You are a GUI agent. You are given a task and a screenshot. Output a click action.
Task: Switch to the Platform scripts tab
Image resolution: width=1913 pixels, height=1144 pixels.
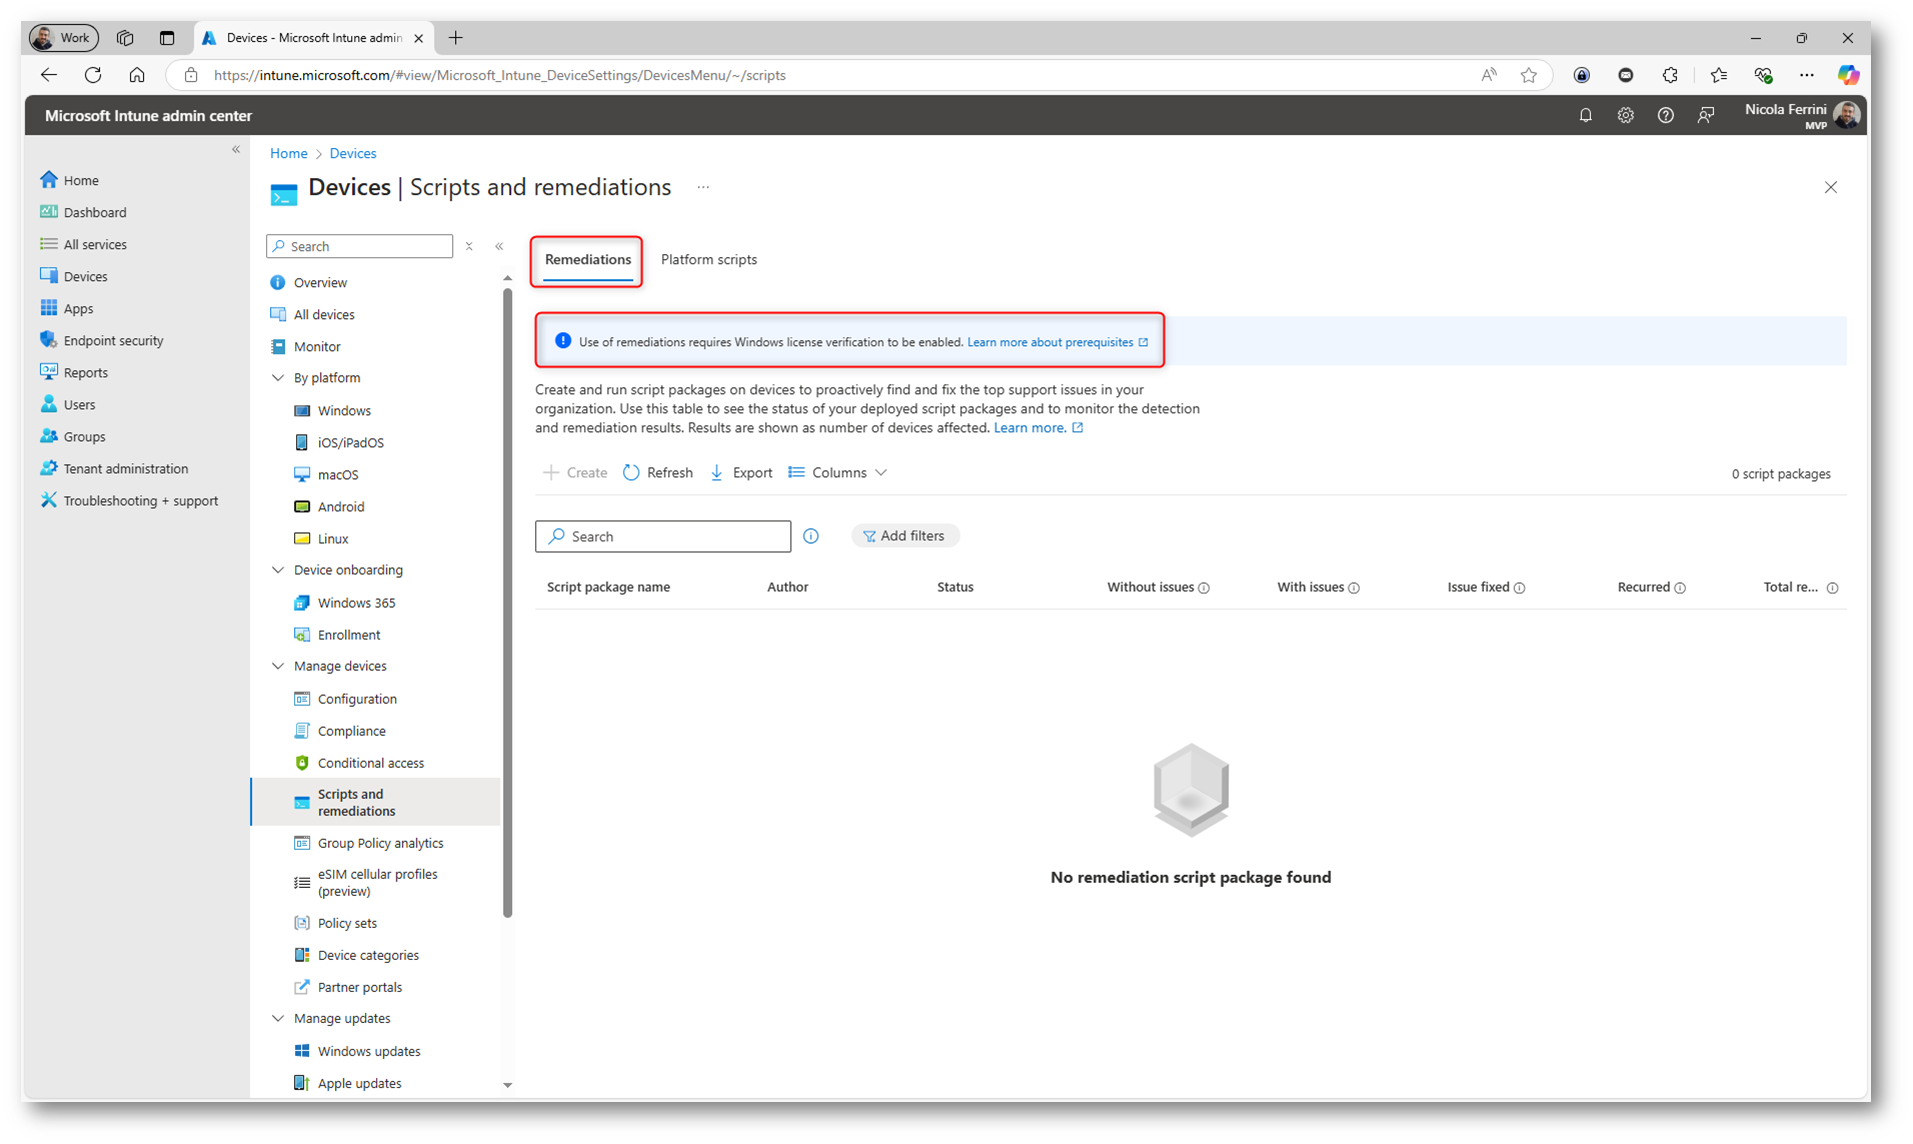[709, 259]
